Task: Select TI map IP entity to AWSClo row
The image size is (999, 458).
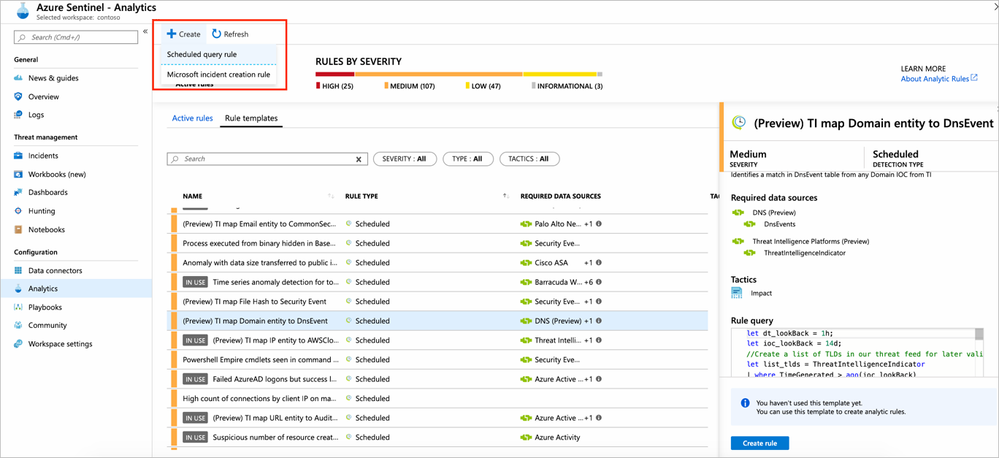Action: click(437, 340)
